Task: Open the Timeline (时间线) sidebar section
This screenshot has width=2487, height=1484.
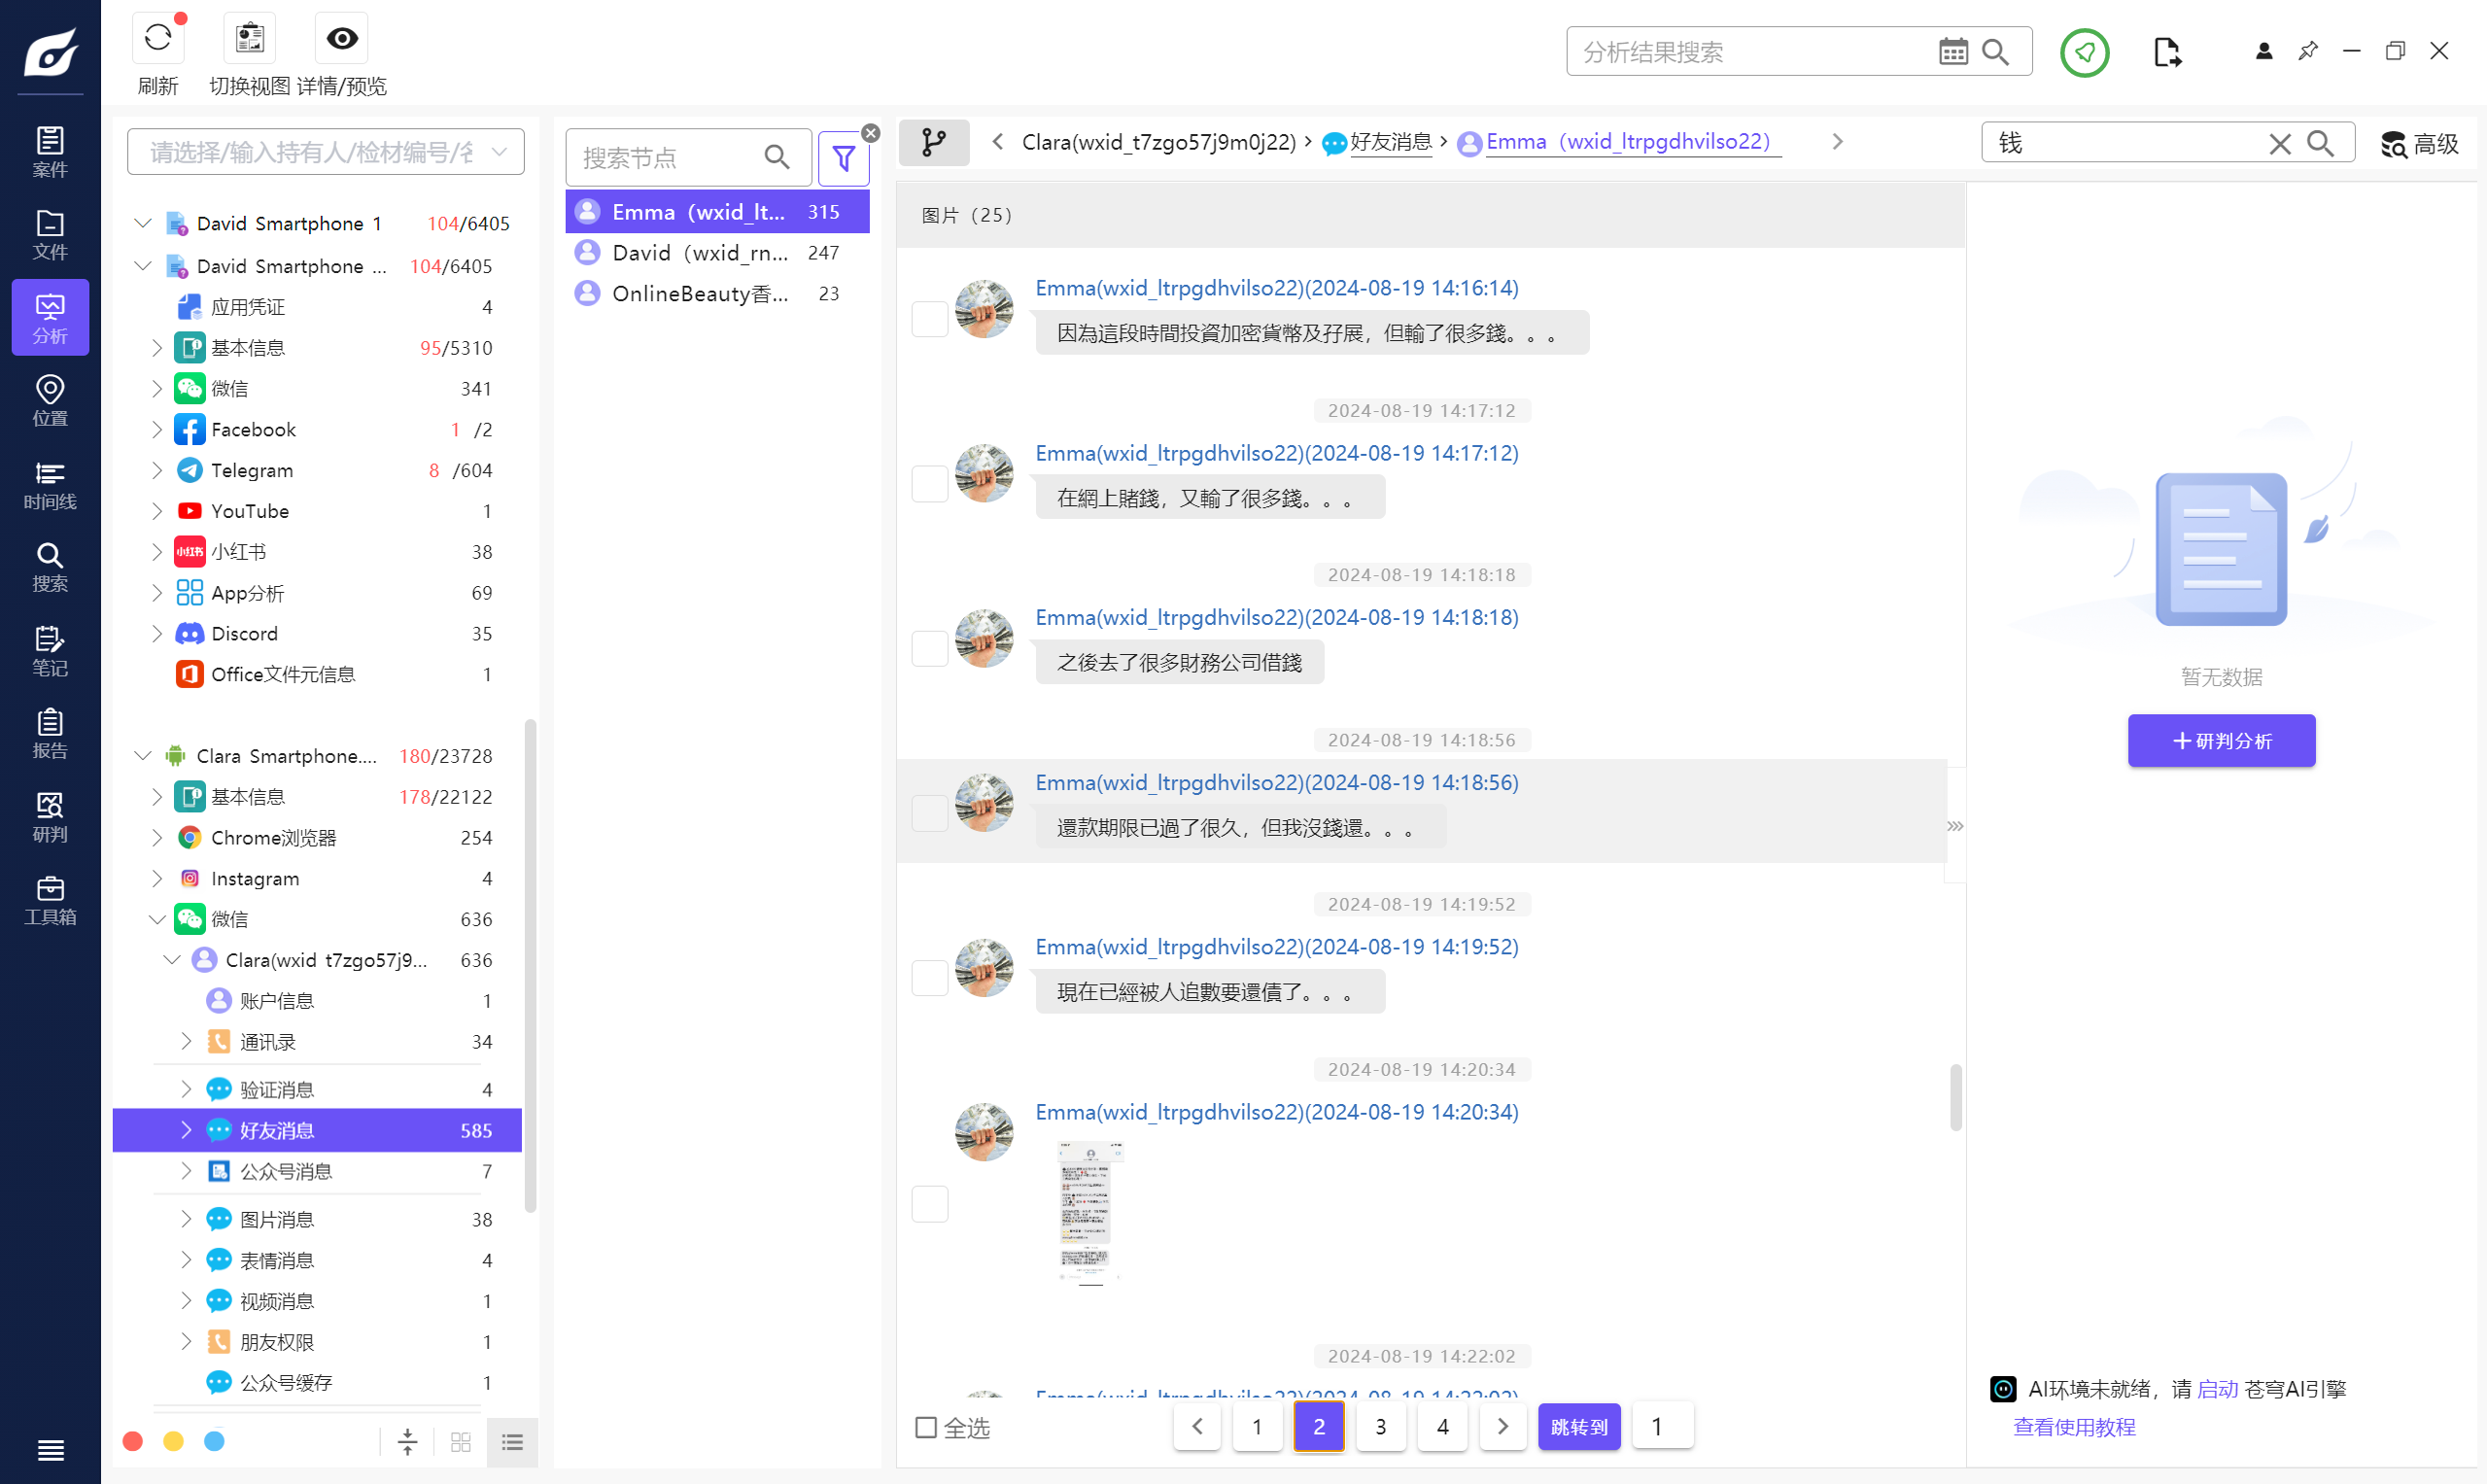Action: (x=50, y=484)
